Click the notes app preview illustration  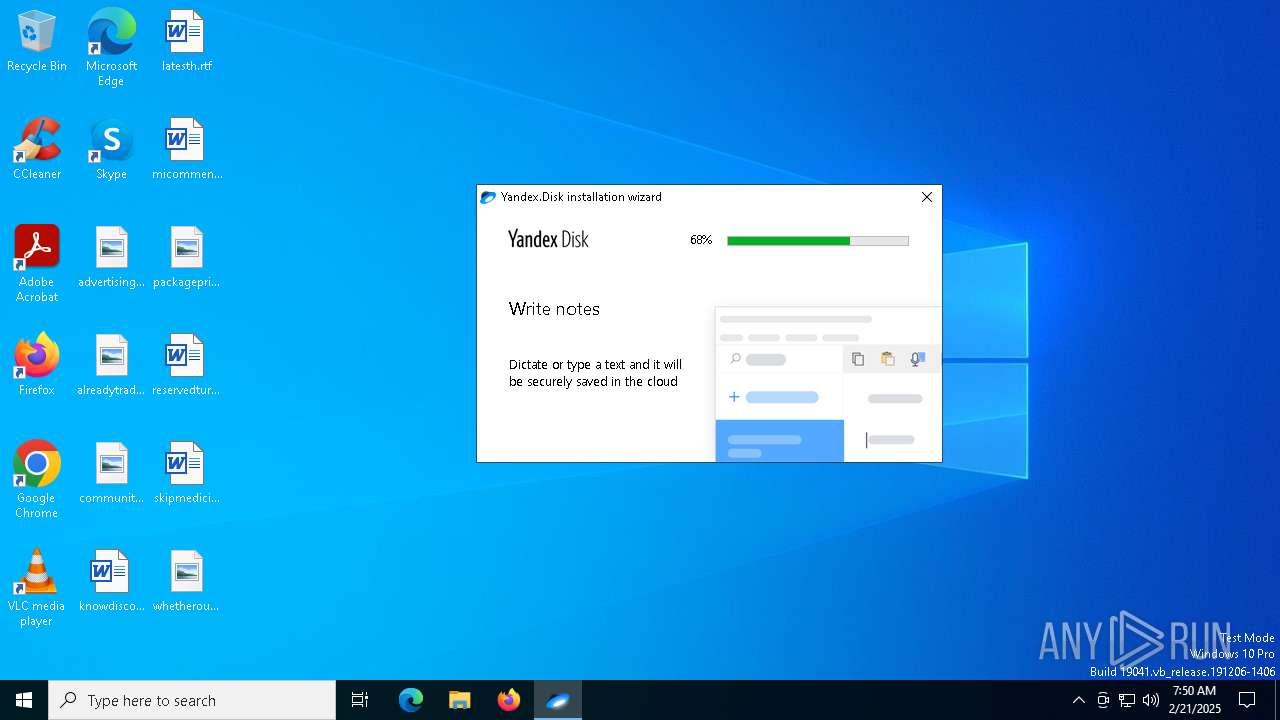click(828, 384)
